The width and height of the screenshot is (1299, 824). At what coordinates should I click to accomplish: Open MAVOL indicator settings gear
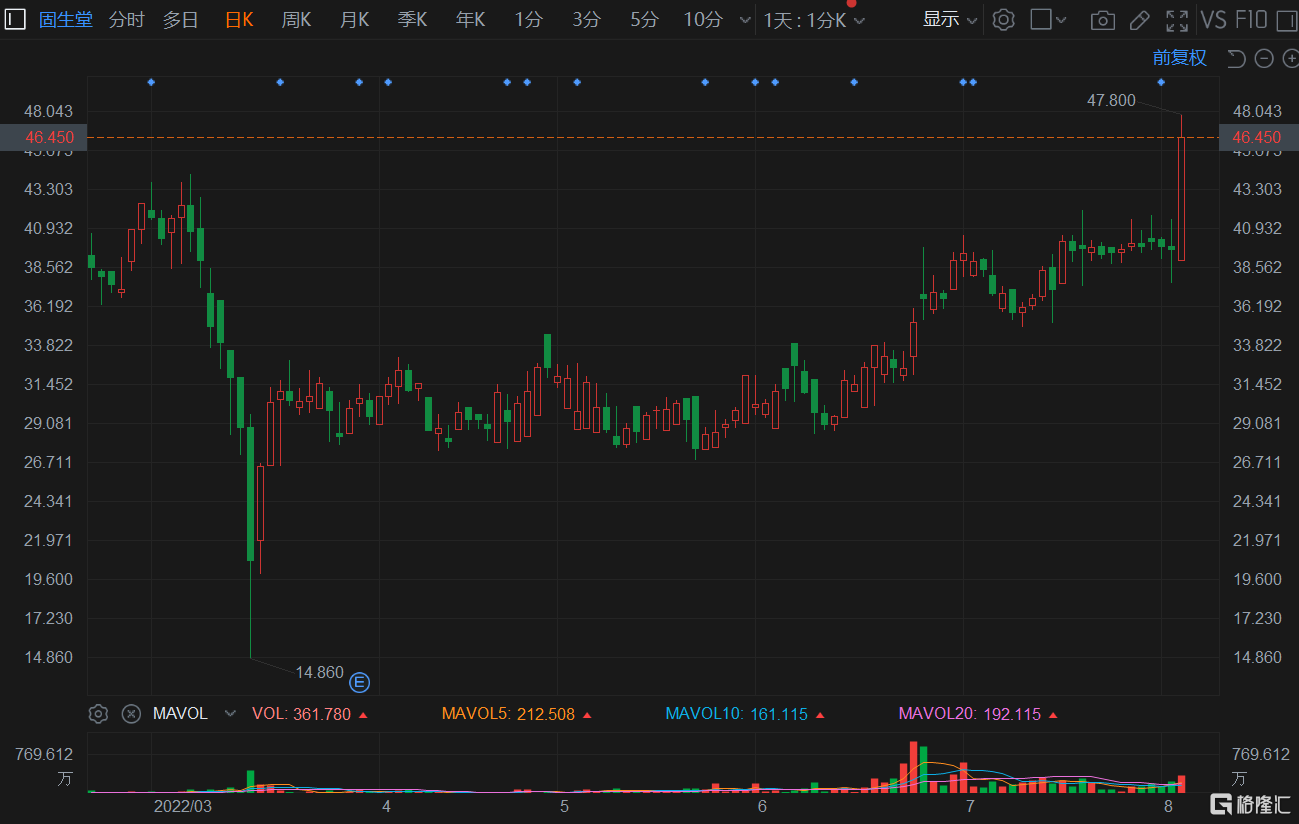pyautogui.click(x=98, y=714)
